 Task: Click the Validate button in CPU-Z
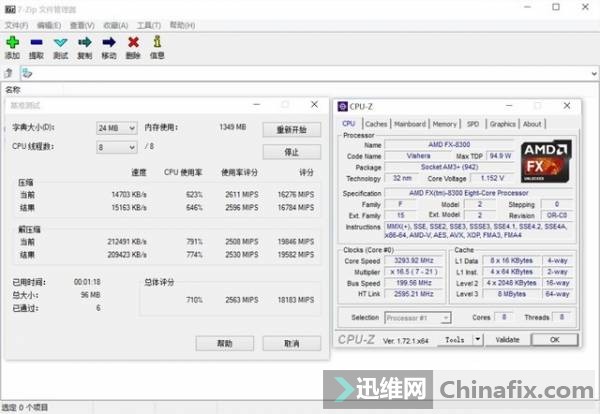tap(507, 339)
